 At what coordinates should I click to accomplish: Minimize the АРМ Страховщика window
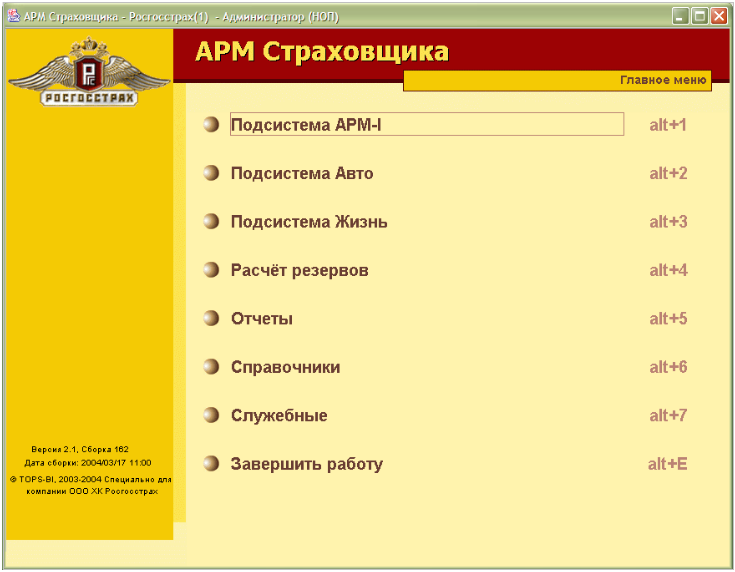click(680, 16)
